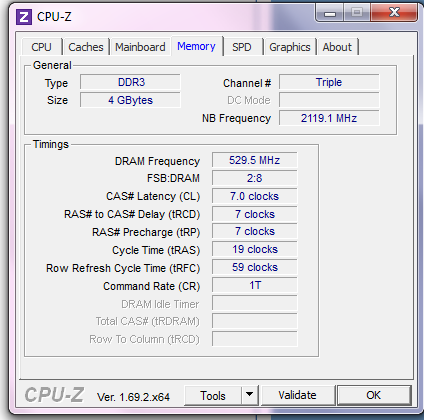Select the 2119.1 MHz NB Frequency value
The height and width of the screenshot is (420, 424).
[x=329, y=118]
